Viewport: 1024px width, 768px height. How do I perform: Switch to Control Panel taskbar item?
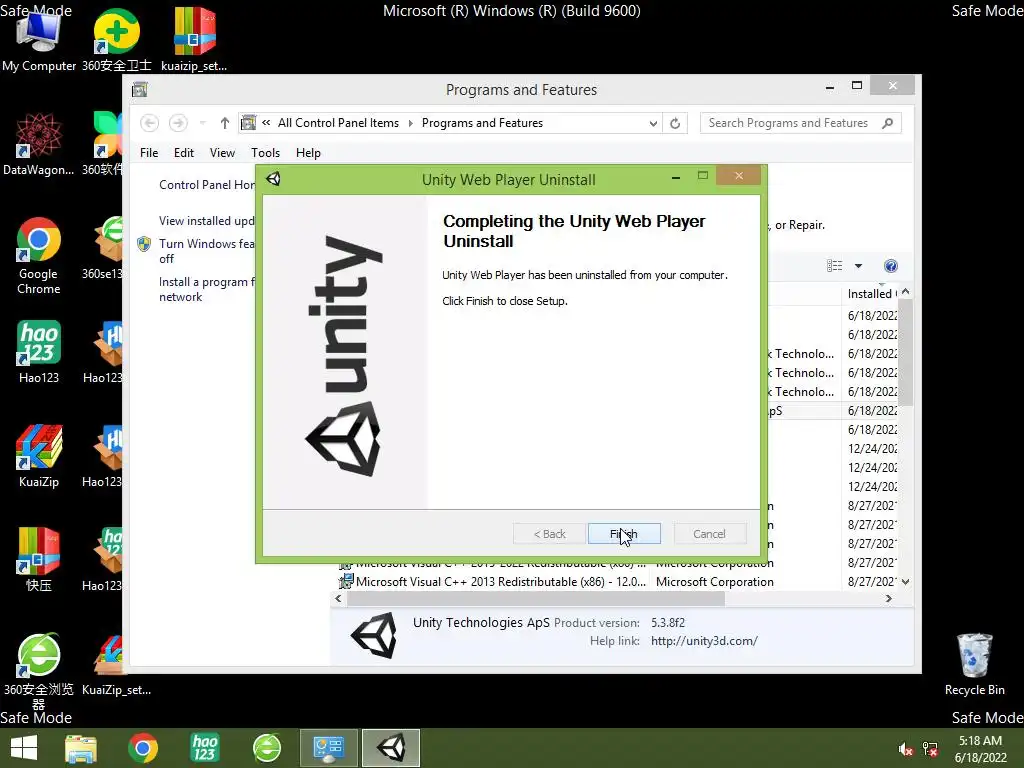(x=328, y=748)
